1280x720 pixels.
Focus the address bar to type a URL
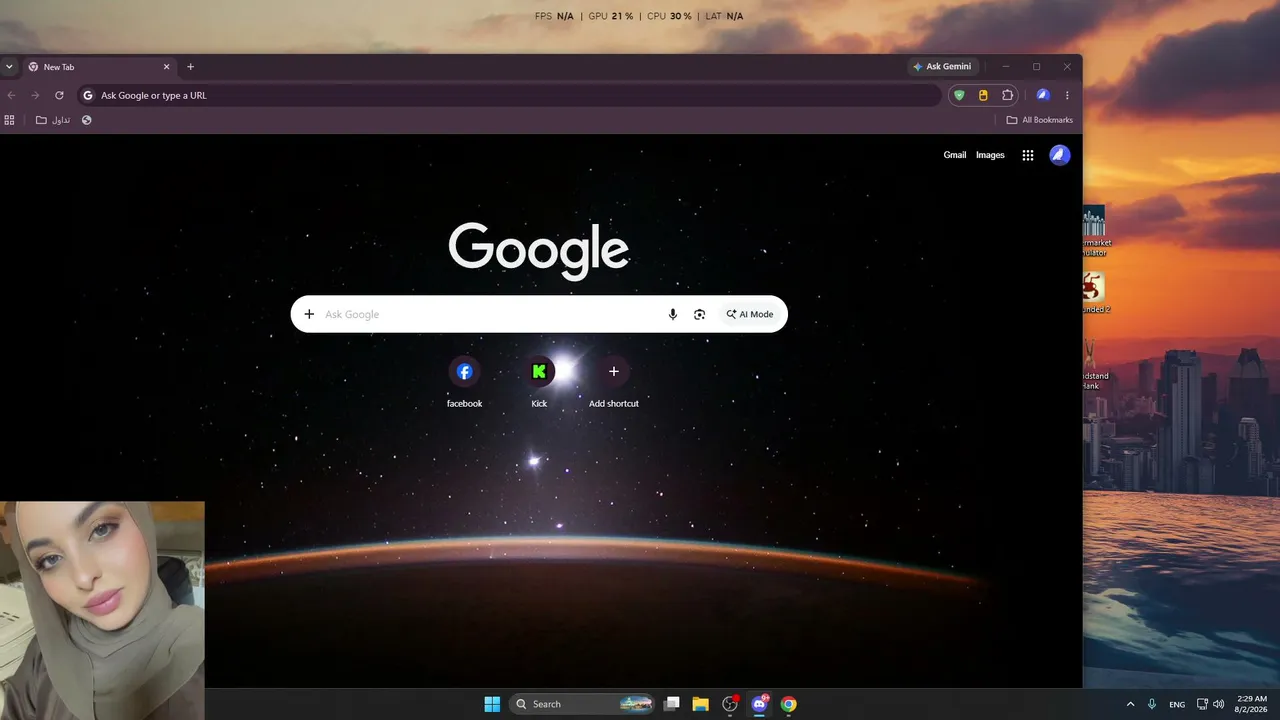click(x=510, y=95)
